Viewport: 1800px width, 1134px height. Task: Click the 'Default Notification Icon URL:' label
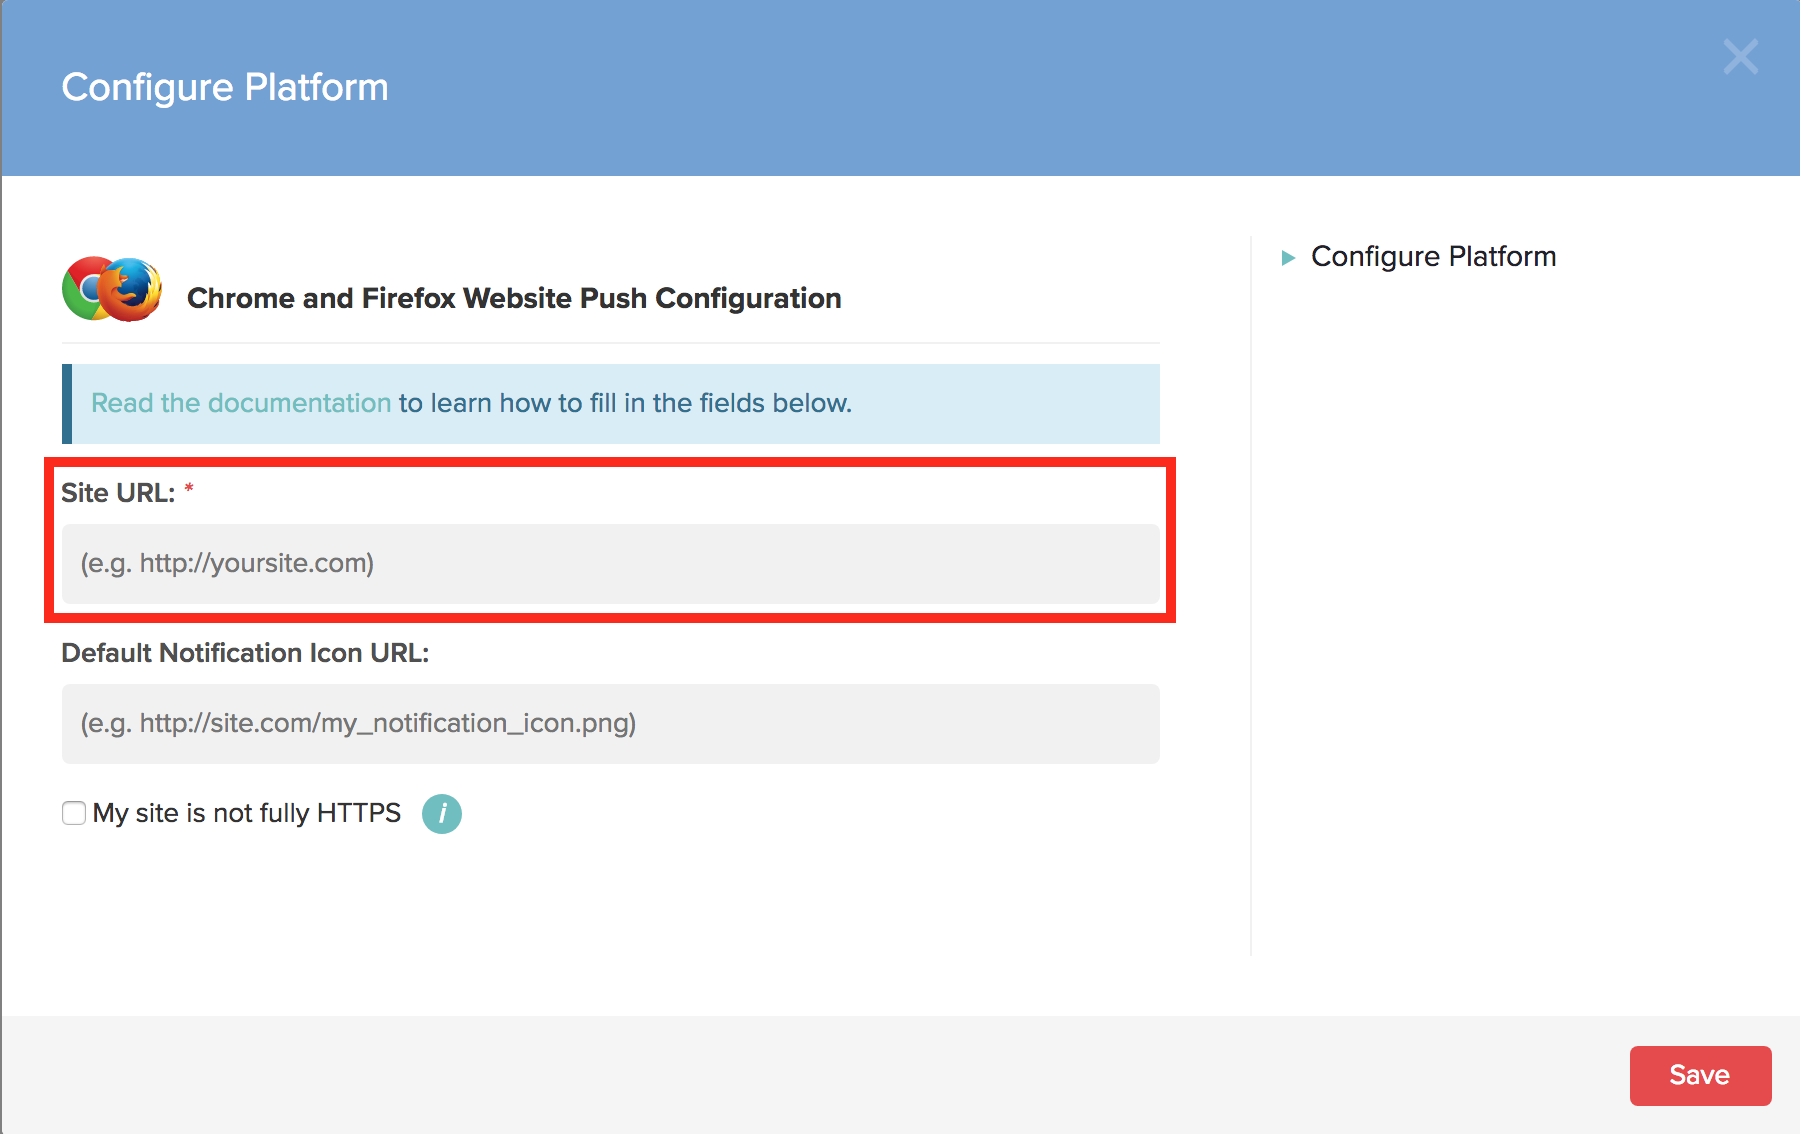(245, 653)
